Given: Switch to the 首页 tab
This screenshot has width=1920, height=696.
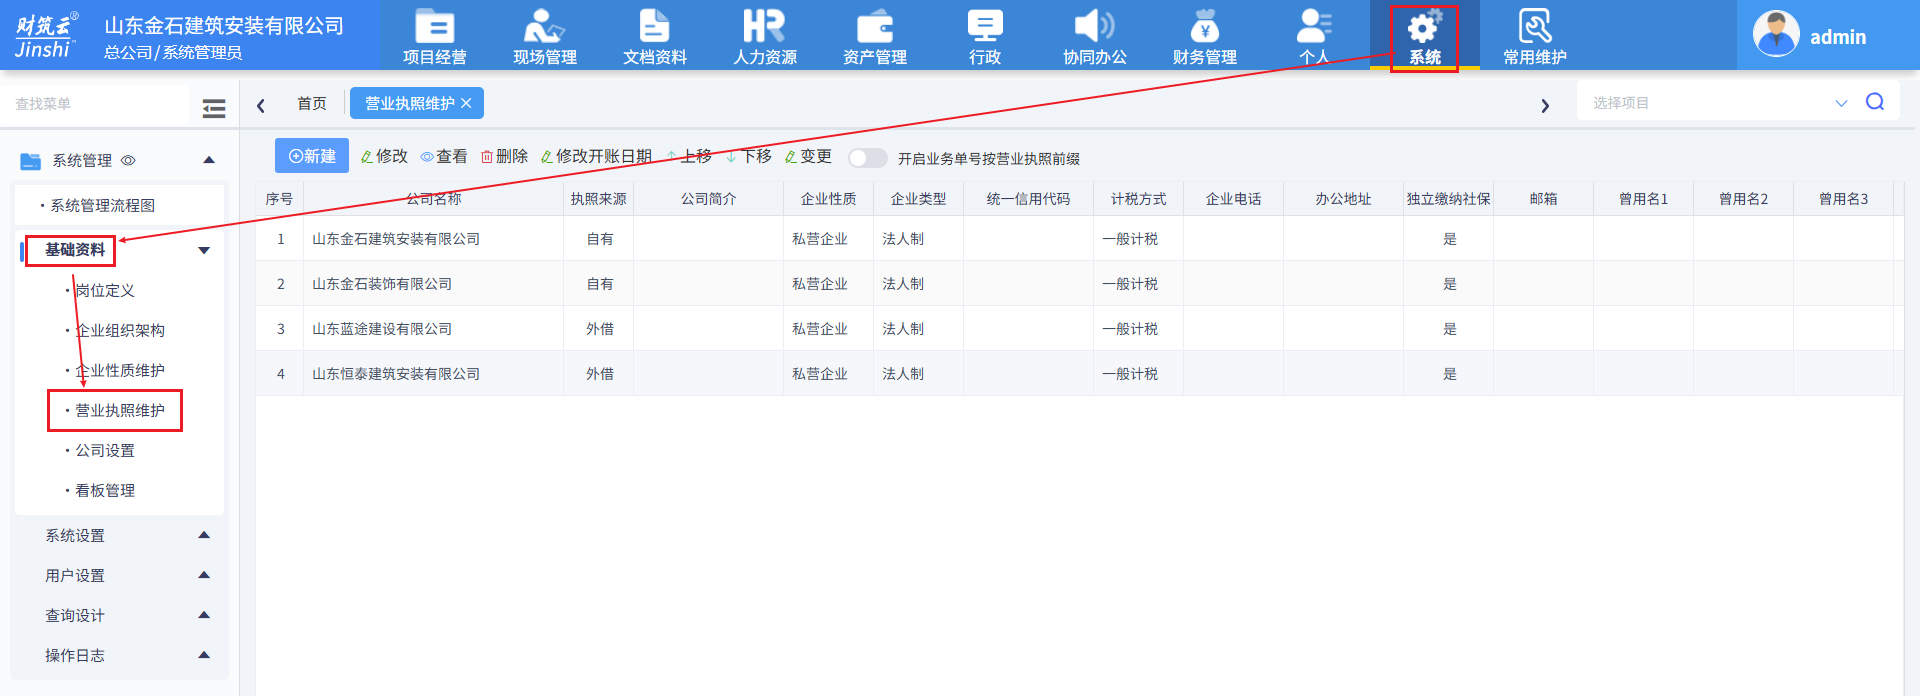Looking at the screenshot, I should coord(312,103).
